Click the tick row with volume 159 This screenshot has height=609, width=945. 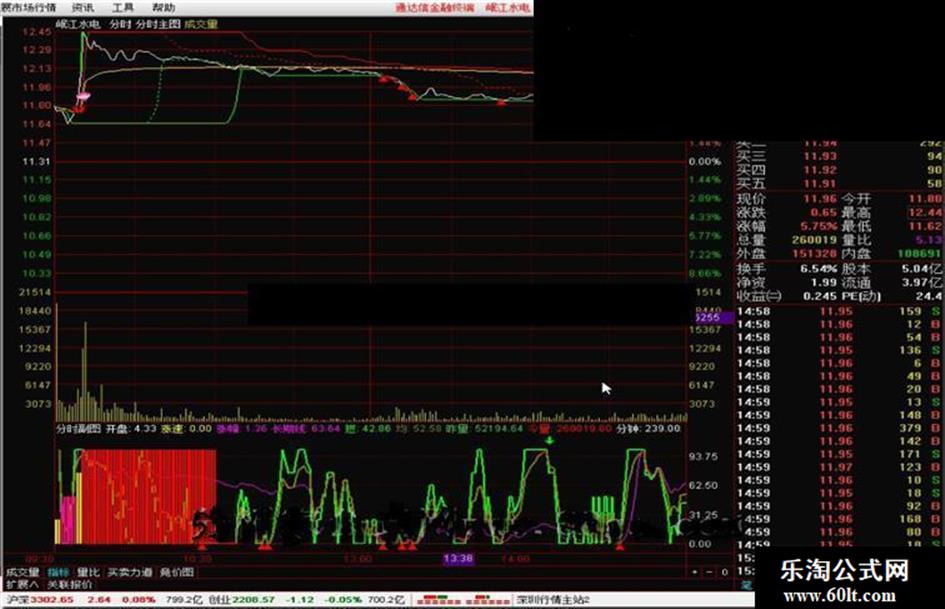pos(839,312)
